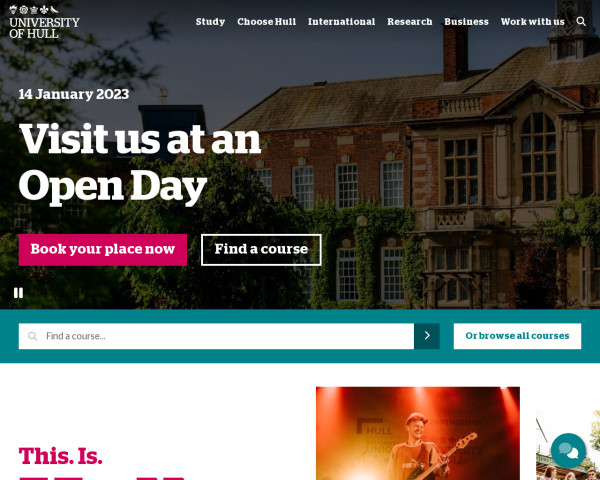Image resolution: width=600 pixels, height=480 pixels.
Task: Open the live chat bubble icon
Action: [568, 451]
